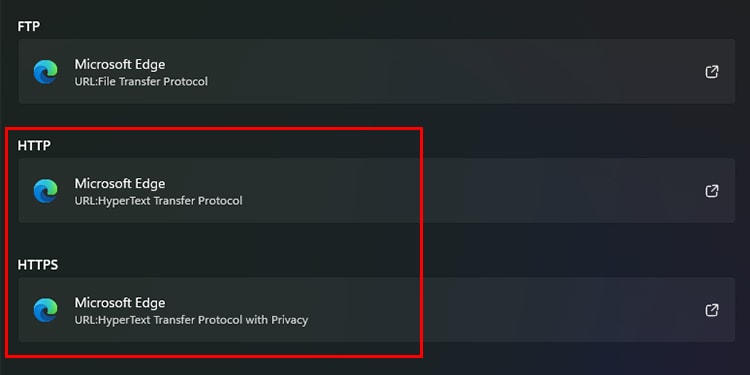Click the 'URL:File Transfer Protocol' description
Image resolution: width=750 pixels, height=375 pixels.
coord(141,82)
